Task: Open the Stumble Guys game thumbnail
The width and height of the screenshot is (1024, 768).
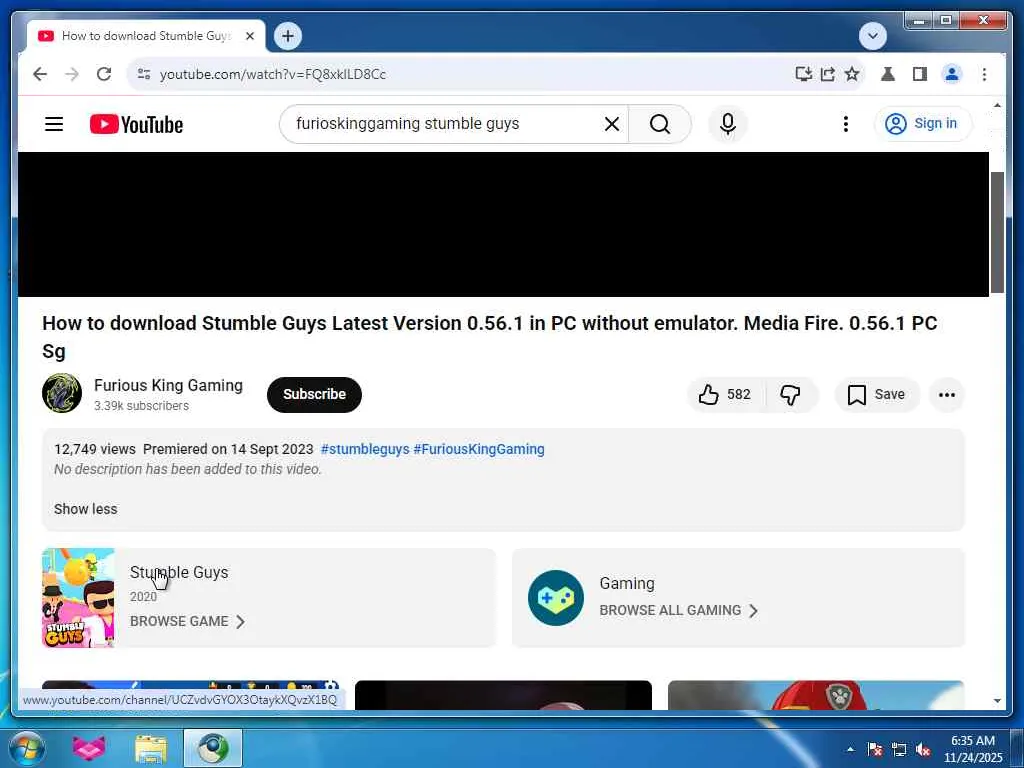Action: 78,598
